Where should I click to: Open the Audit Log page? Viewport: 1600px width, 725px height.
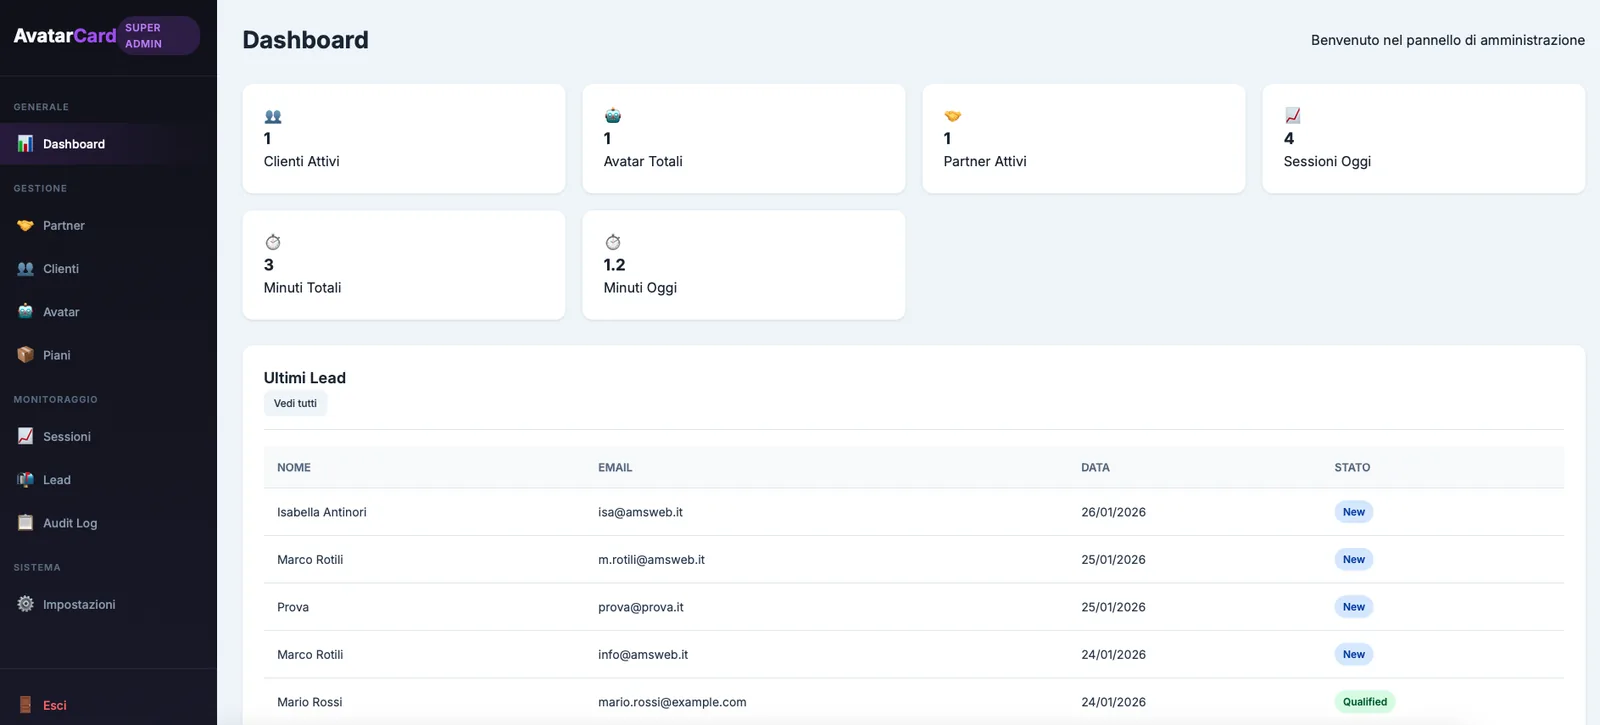point(108,523)
